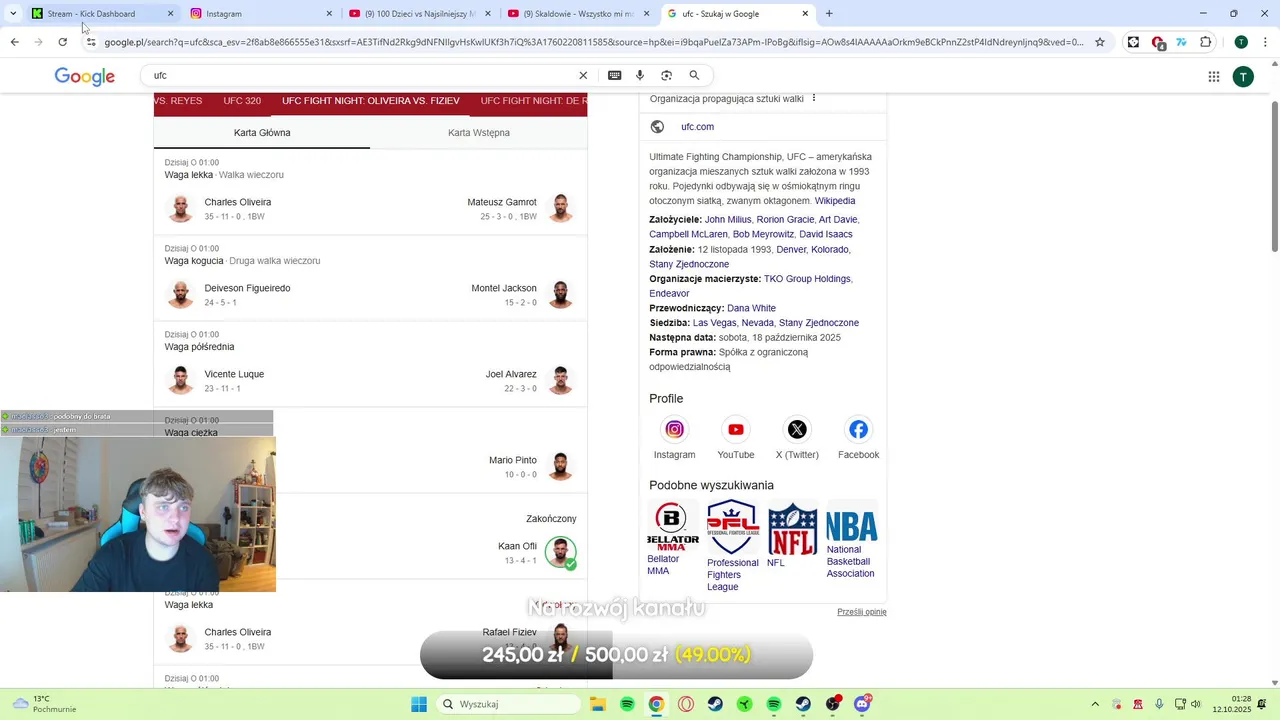Expand the tab search dropdown arrow
Viewport: 1280px width, 720px height.
point(13,13)
